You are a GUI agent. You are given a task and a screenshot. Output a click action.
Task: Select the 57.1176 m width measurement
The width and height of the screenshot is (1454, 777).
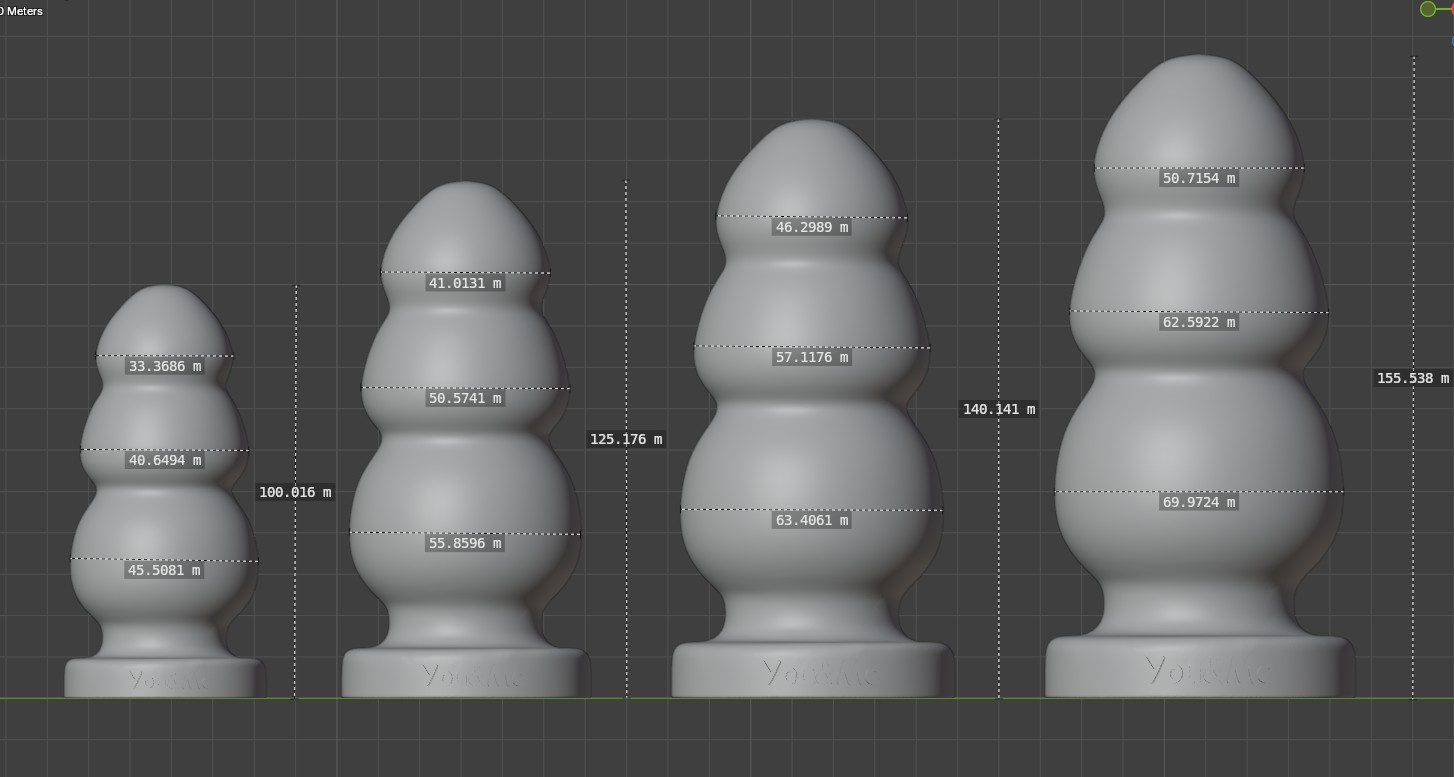tap(811, 358)
